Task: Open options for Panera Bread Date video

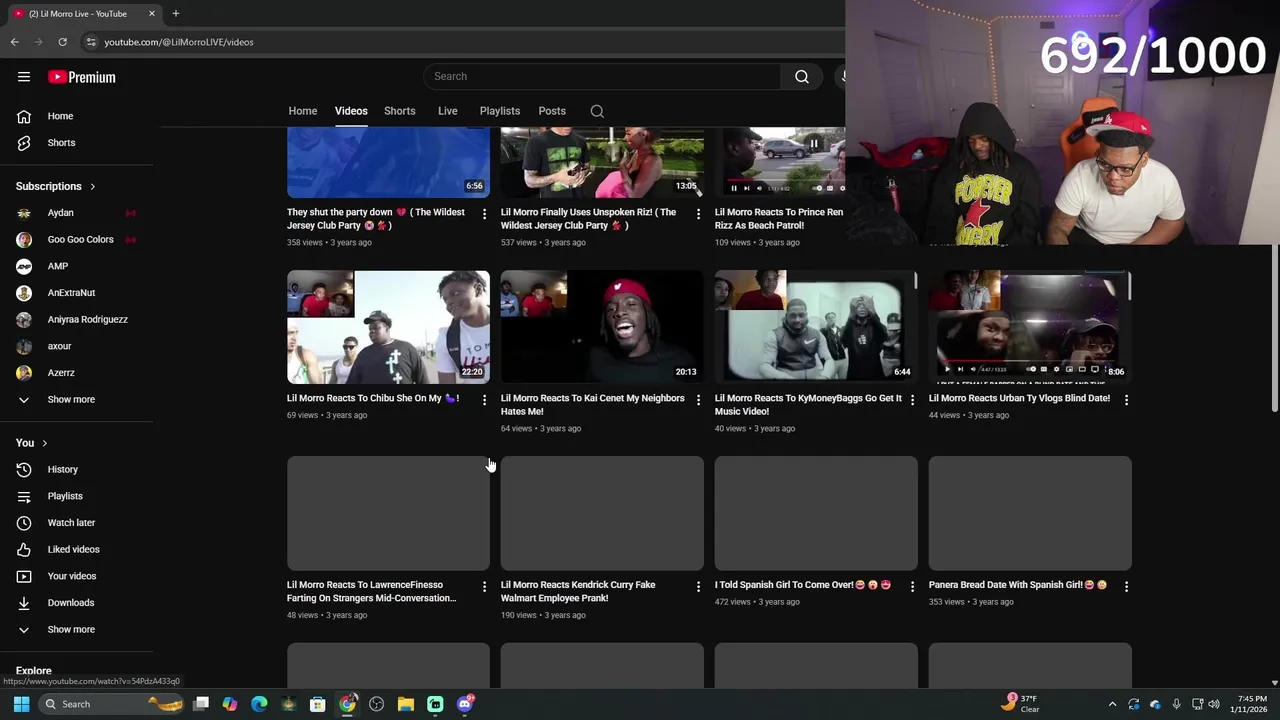Action: click(1126, 587)
